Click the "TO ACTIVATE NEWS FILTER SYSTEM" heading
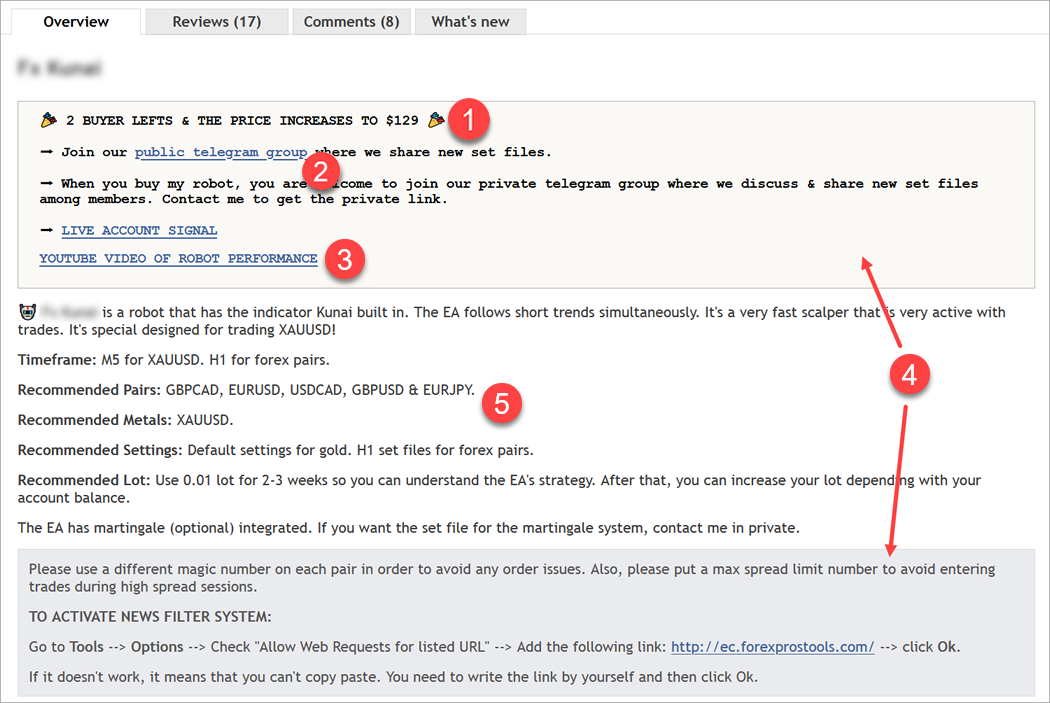1050x703 pixels. click(150, 617)
